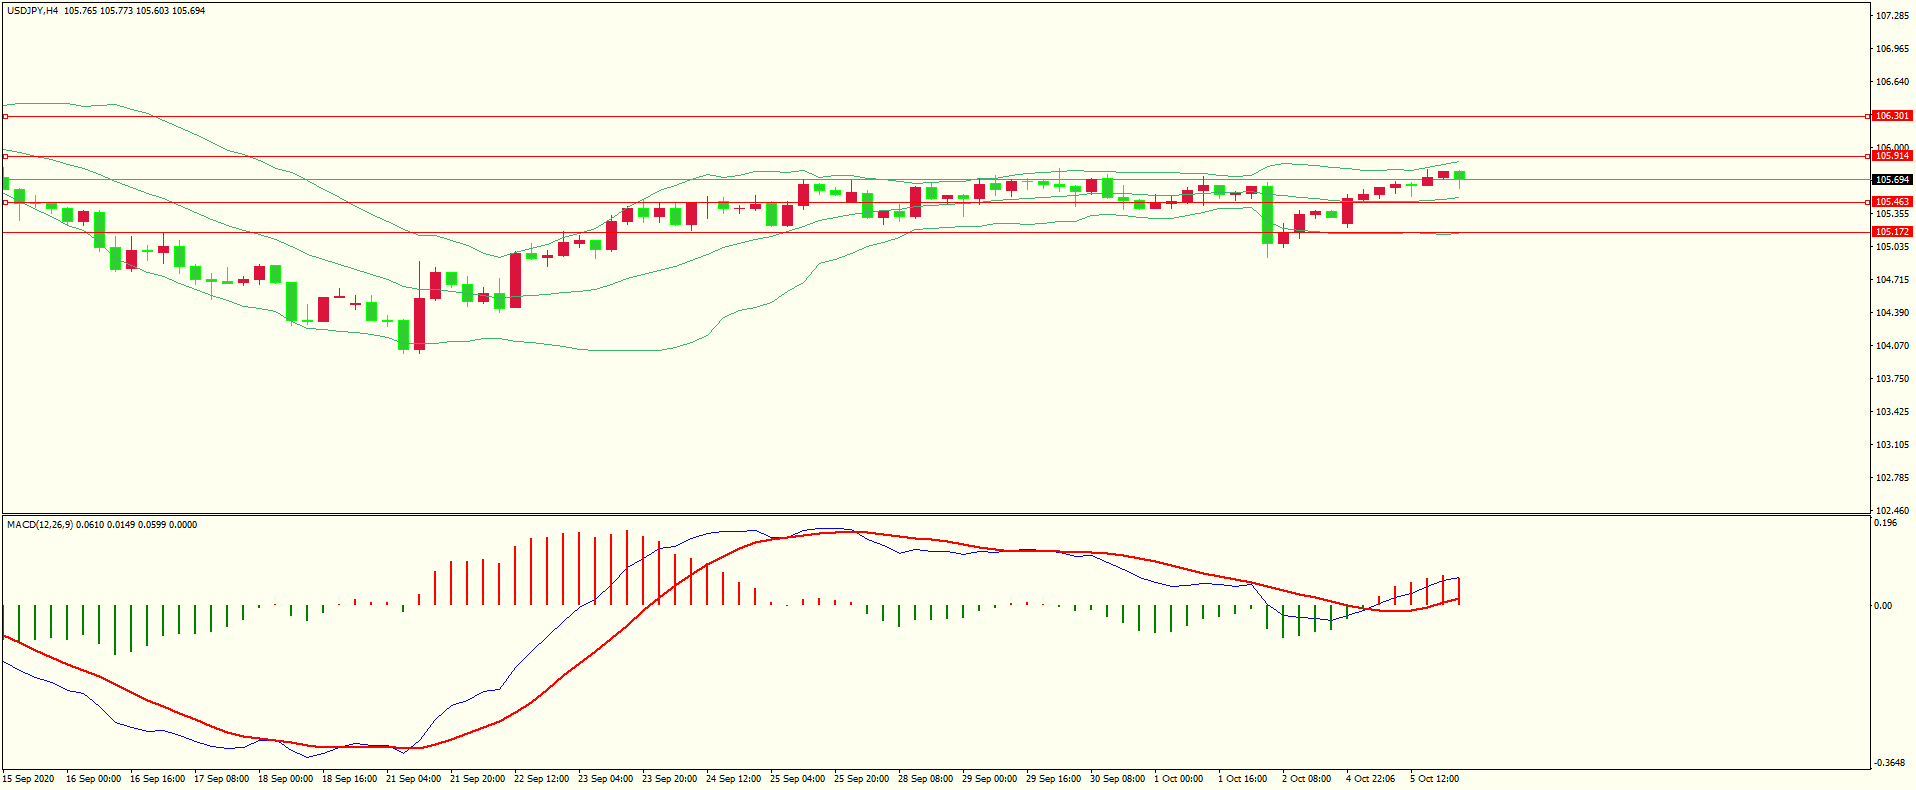1916x790 pixels.
Task: Click the 105.172 red price level label
Action: [1891, 232]
